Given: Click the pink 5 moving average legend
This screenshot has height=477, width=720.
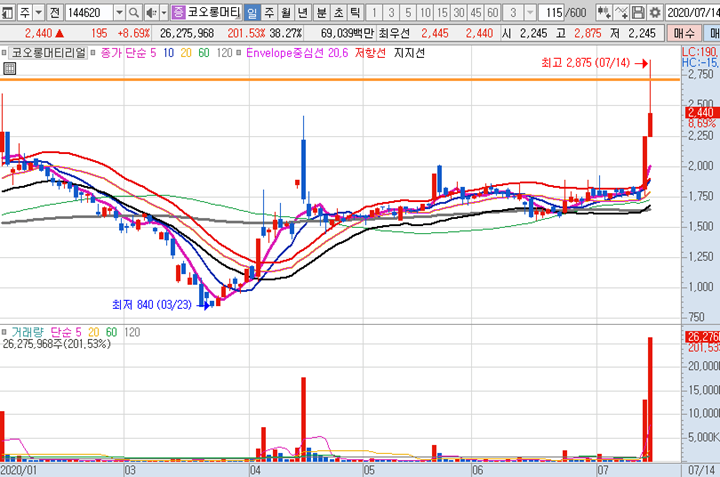Looking at the screenshot, I should (153, 53).
